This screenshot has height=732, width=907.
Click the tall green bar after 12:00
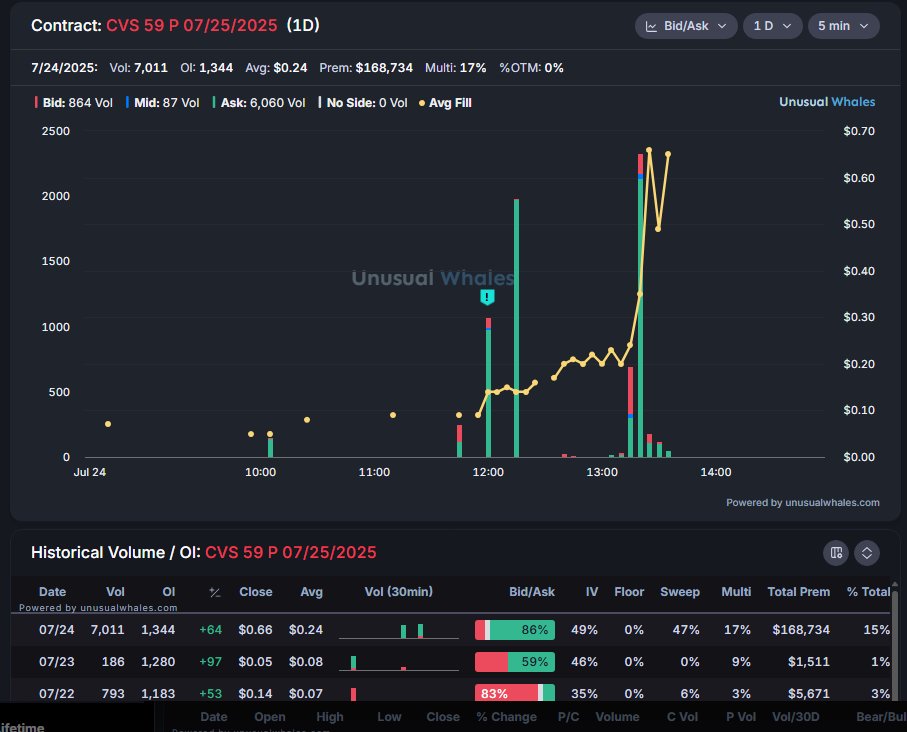[x=517, y=328]
